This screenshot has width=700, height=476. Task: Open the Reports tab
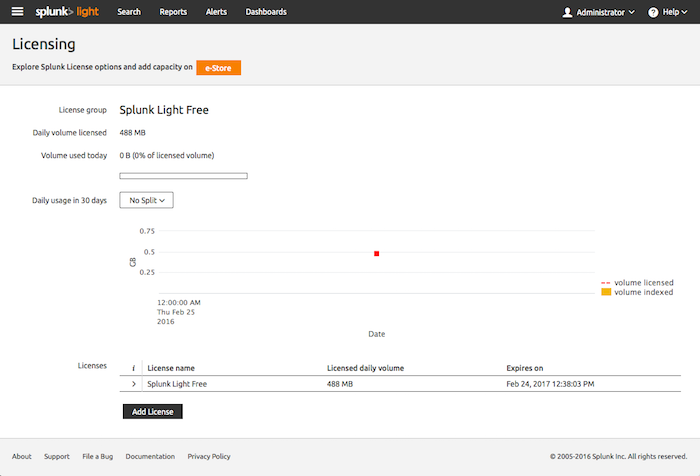tap(173, 12)
